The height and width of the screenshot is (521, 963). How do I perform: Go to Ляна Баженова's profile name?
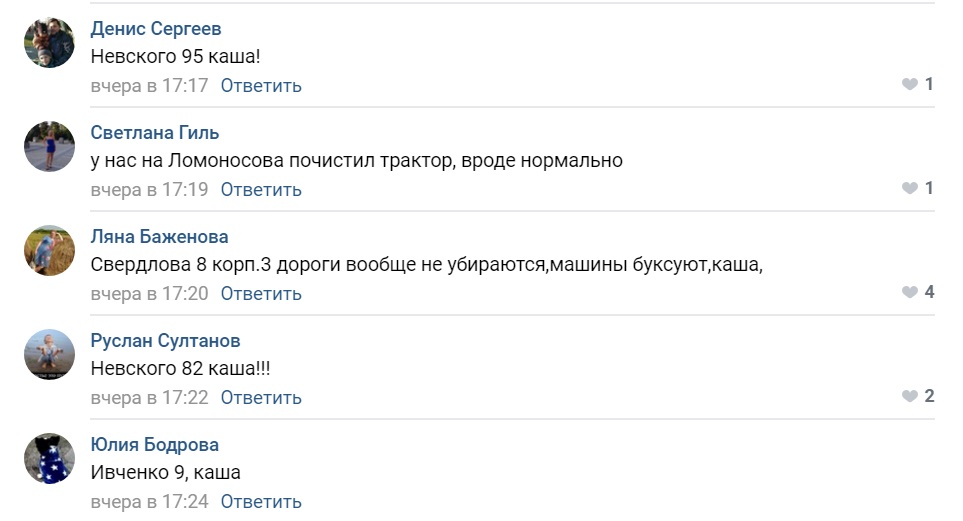coord(159,237)
